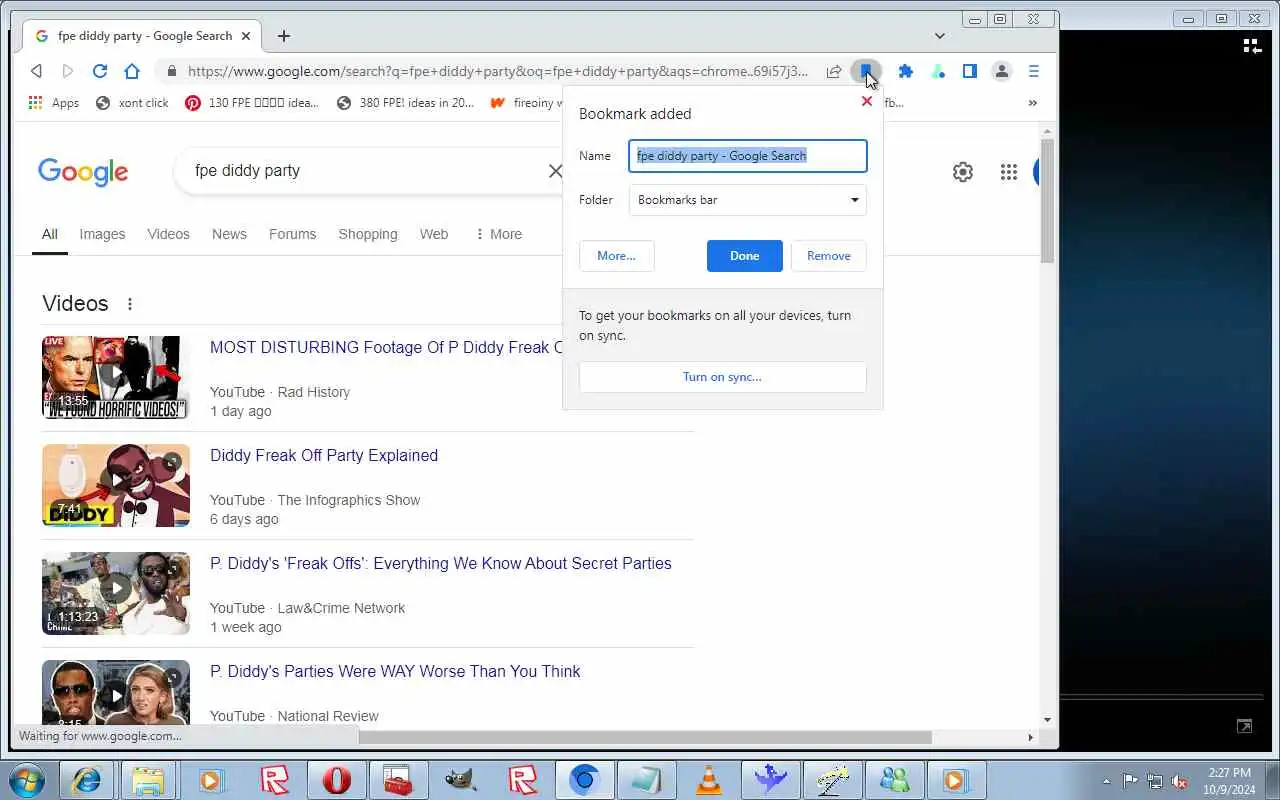Open the Windows Start button

[x=26, y=780]
